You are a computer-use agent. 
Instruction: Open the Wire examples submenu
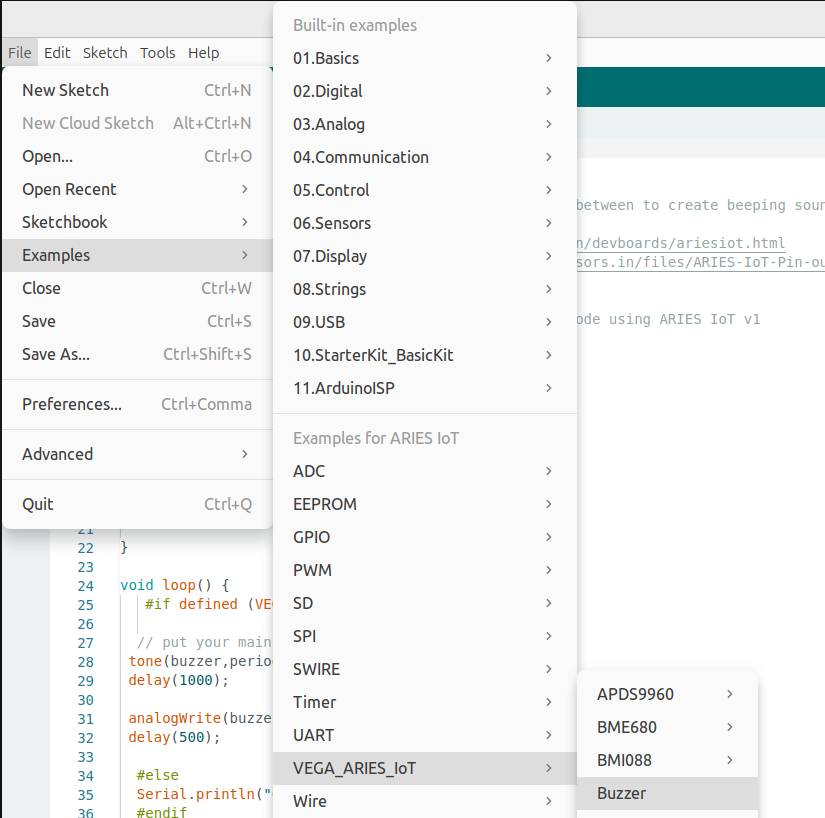[425, 801]
